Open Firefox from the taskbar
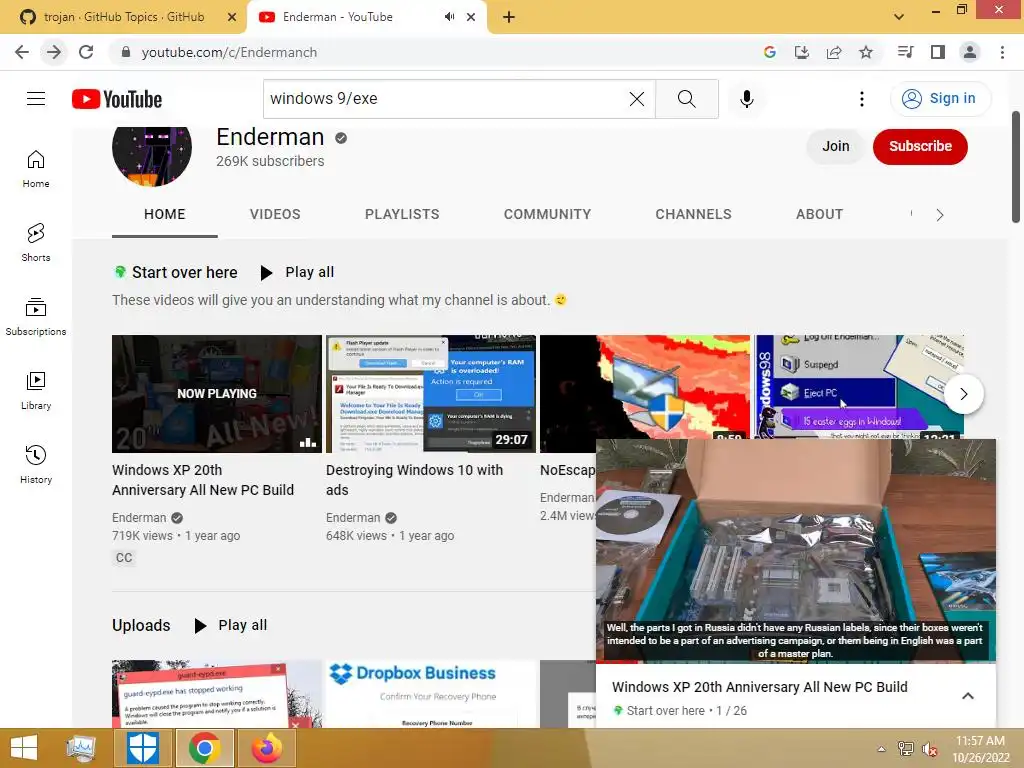 266,748
